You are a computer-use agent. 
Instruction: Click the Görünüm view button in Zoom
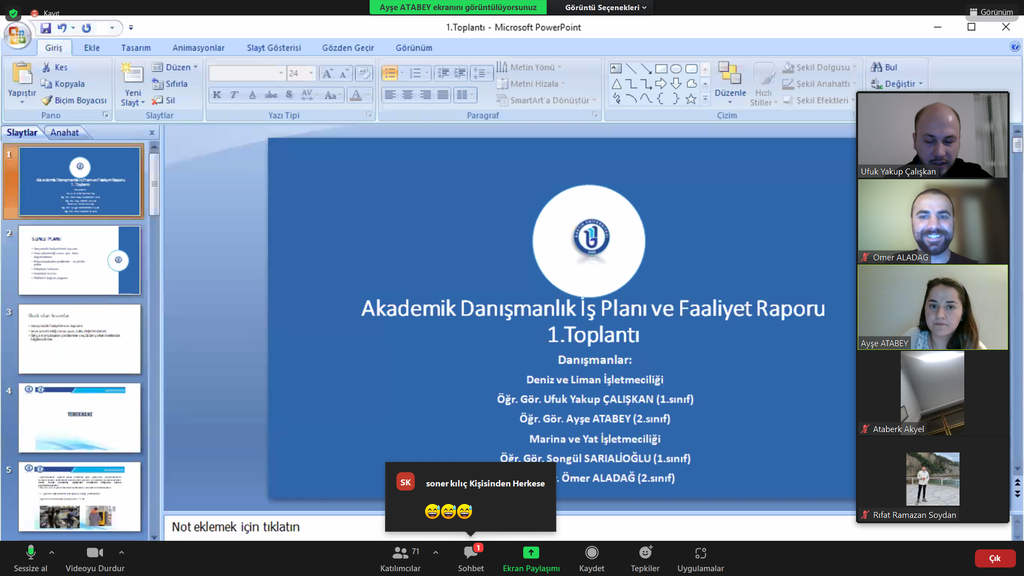pos(991,12)
